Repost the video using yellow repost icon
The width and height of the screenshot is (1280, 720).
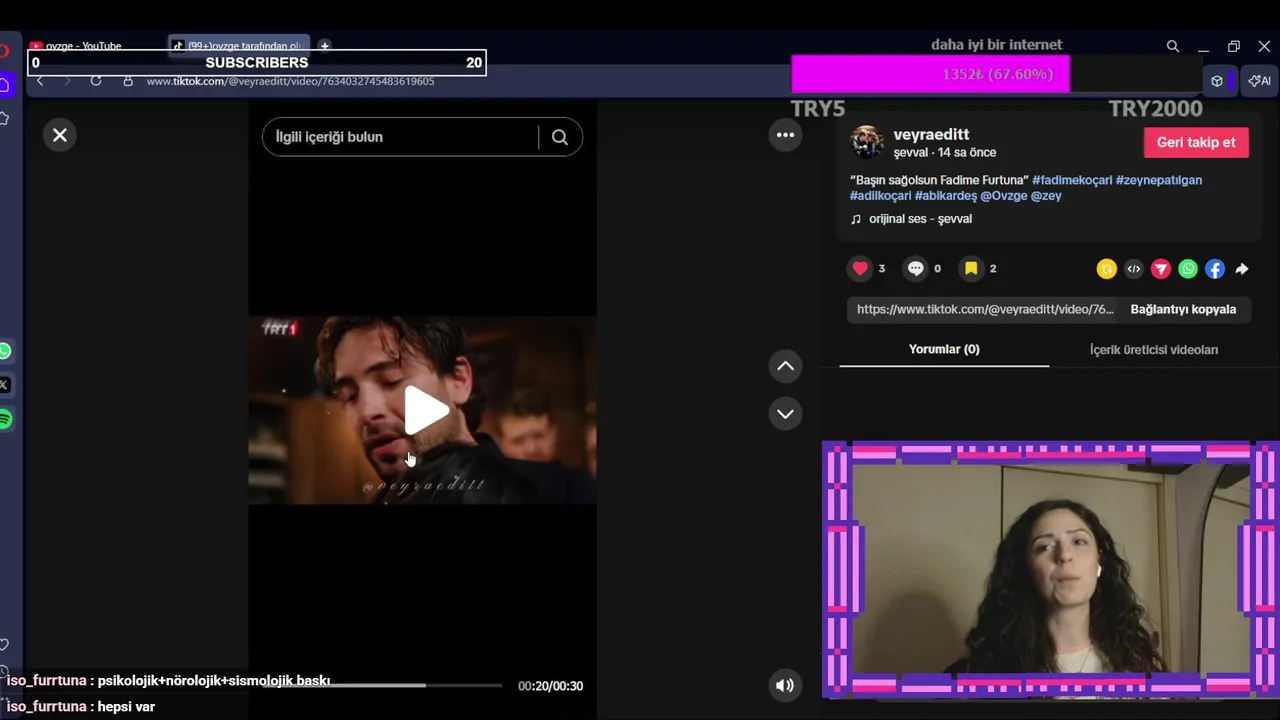click(1106, 269)
